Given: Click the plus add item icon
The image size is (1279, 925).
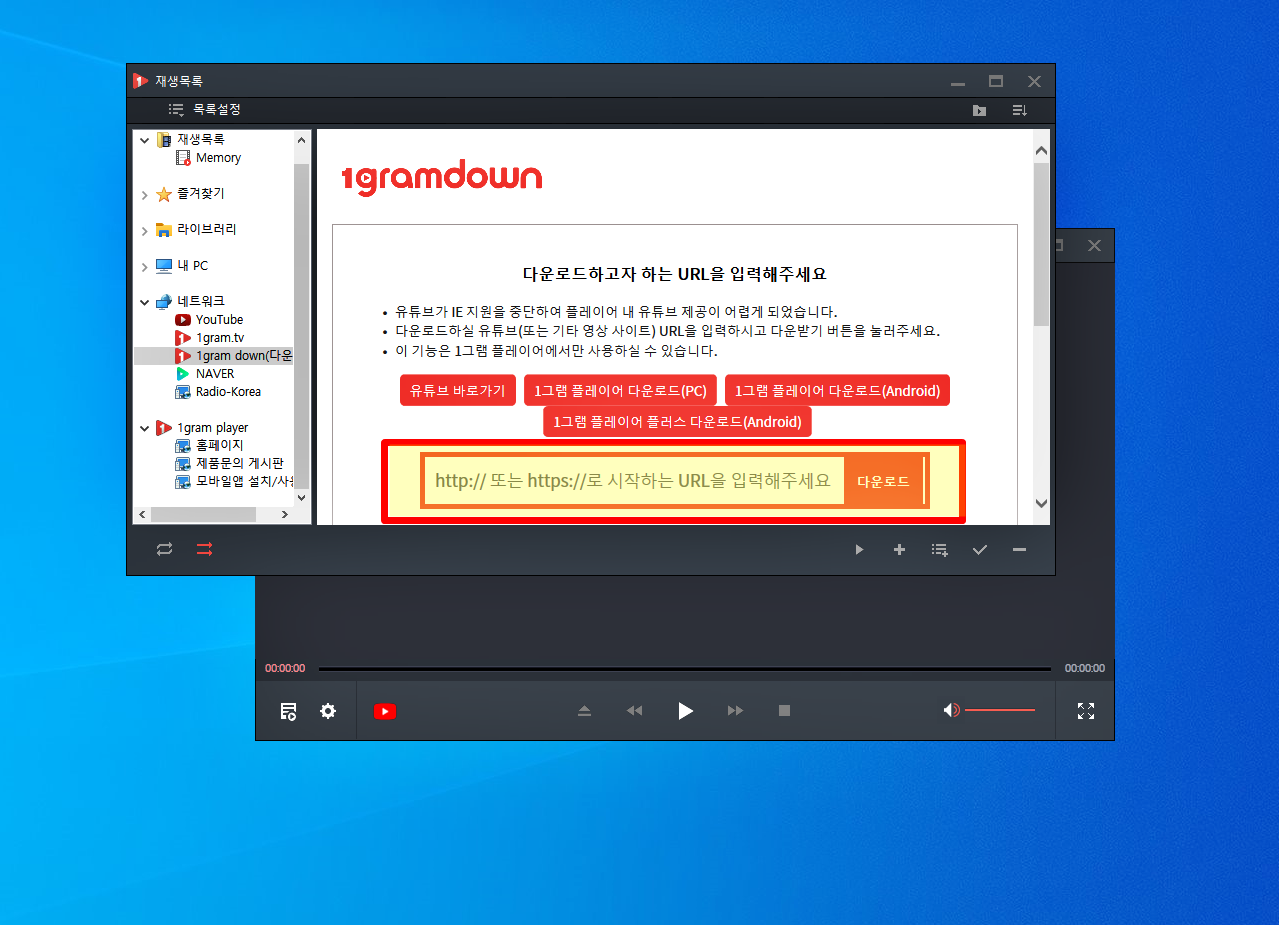Looking at the screenshot, I should pos(899,549).
